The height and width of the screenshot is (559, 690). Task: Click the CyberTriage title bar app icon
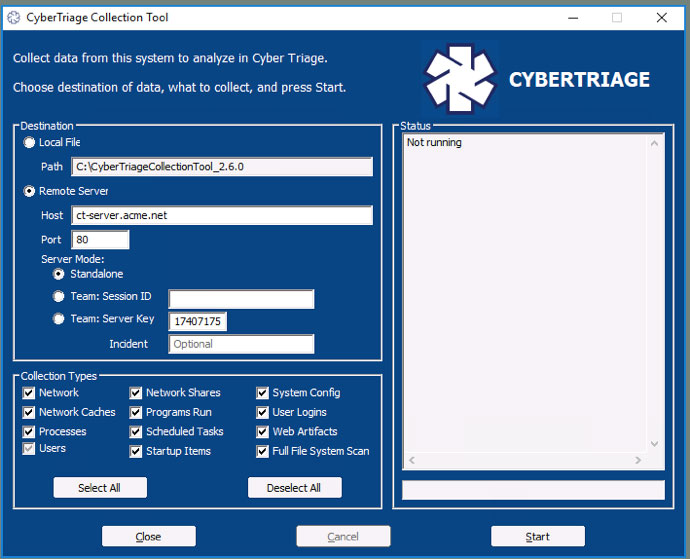[x=14, y=18]
